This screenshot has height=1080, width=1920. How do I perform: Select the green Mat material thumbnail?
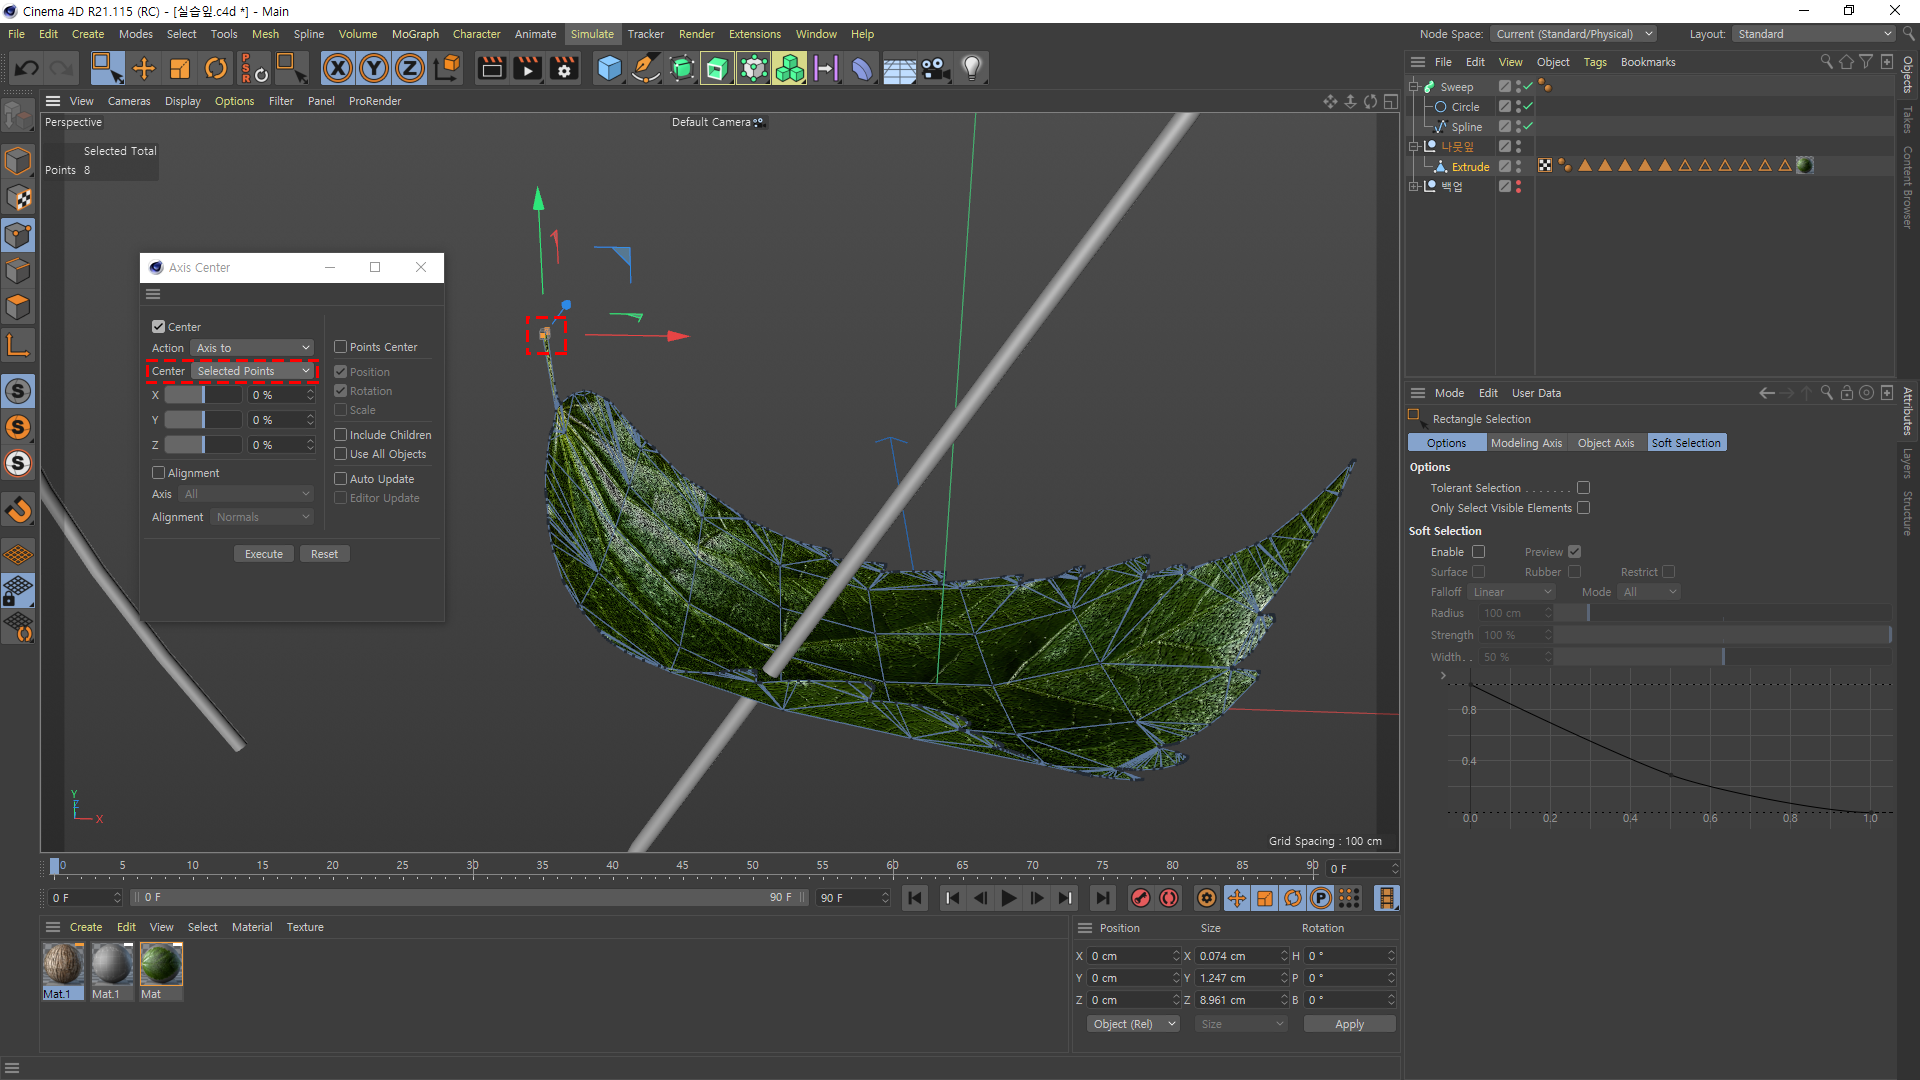(161, 965)
